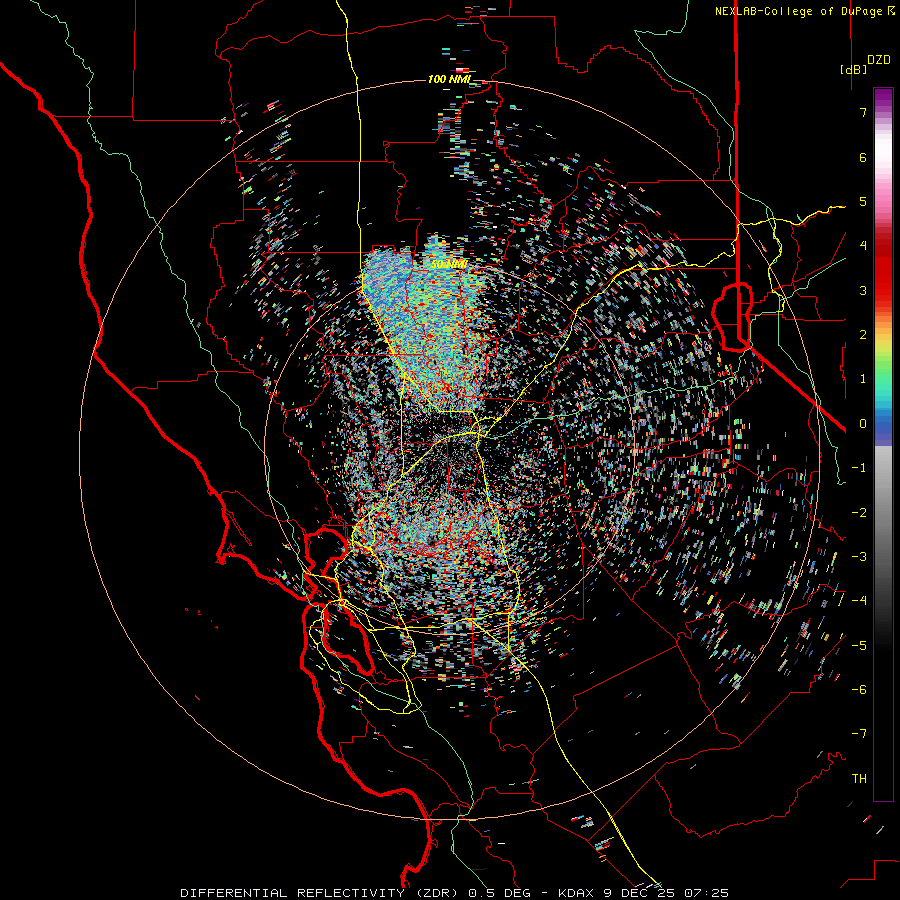
Task: Select the -5 dB label on scale
Action: tap(859, 646)
